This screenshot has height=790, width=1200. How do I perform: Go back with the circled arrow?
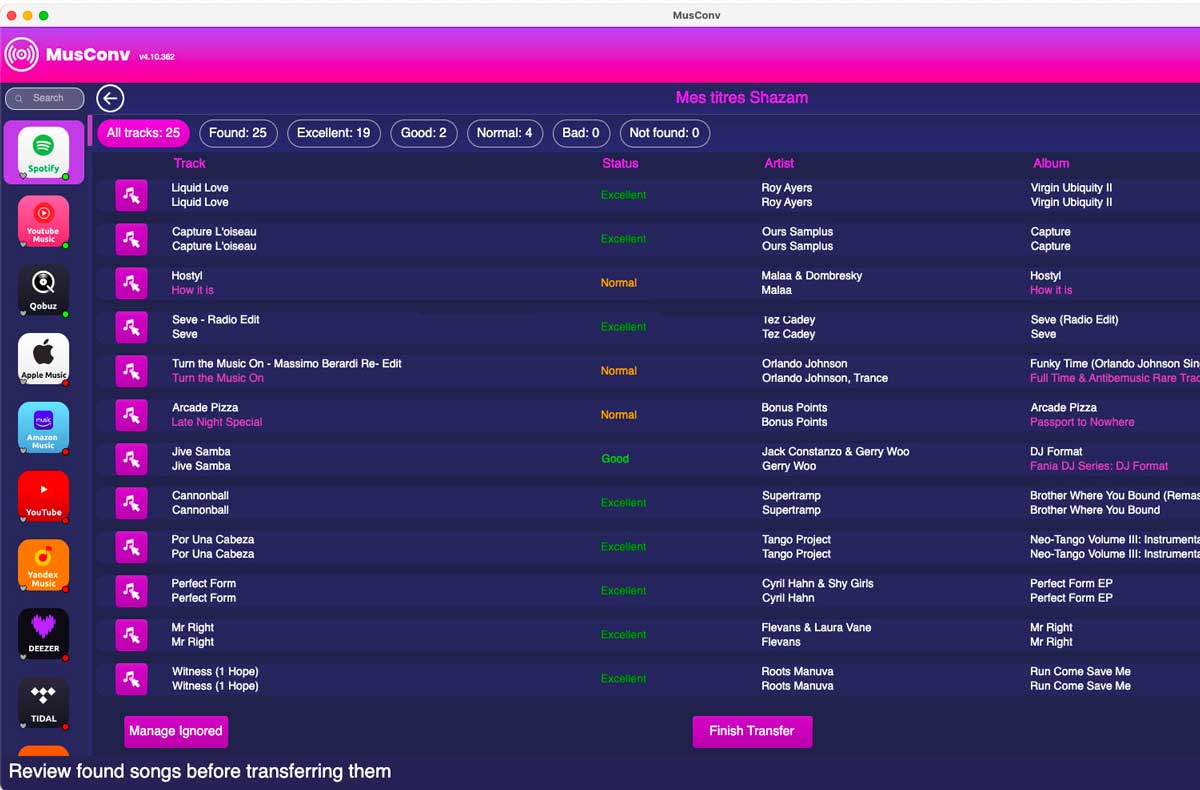coord(110,98)
